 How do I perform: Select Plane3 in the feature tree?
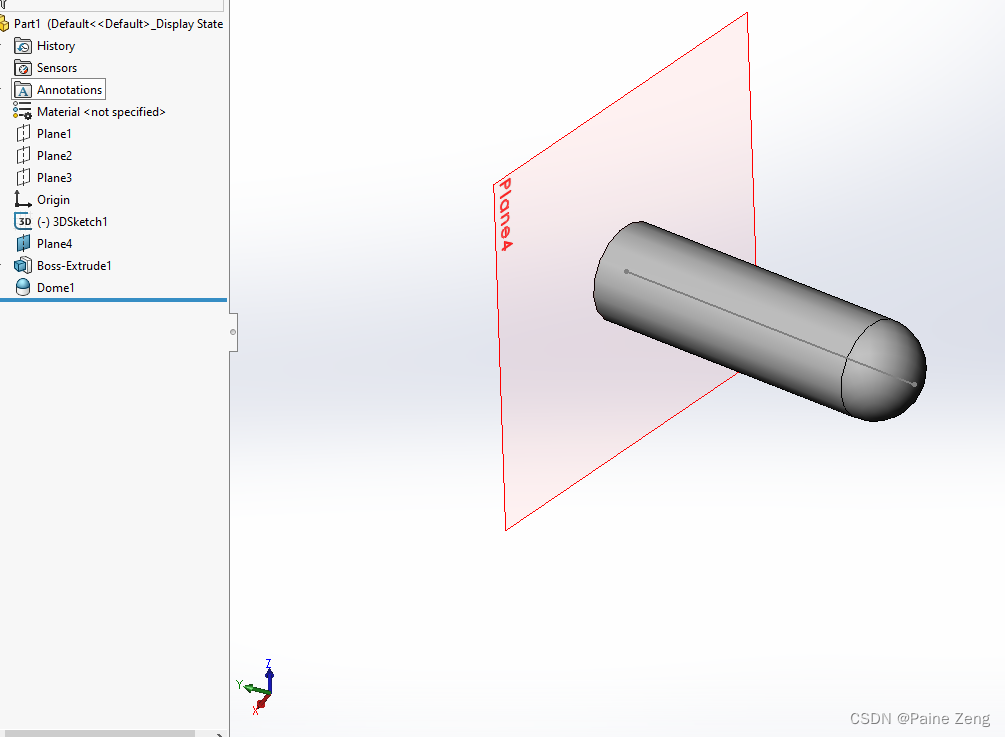pyautogui.click(x=54, y=178)
